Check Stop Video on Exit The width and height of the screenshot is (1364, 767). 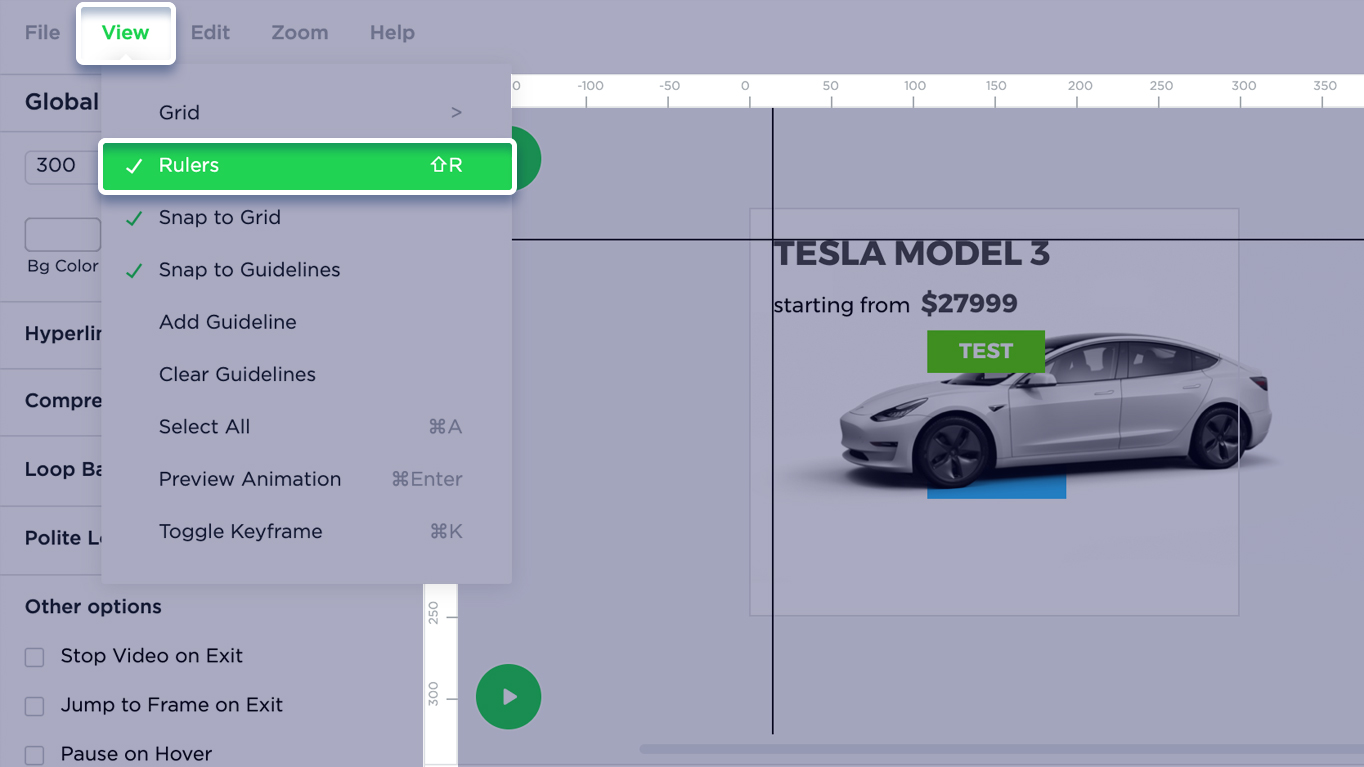click(x=35, y=657)
